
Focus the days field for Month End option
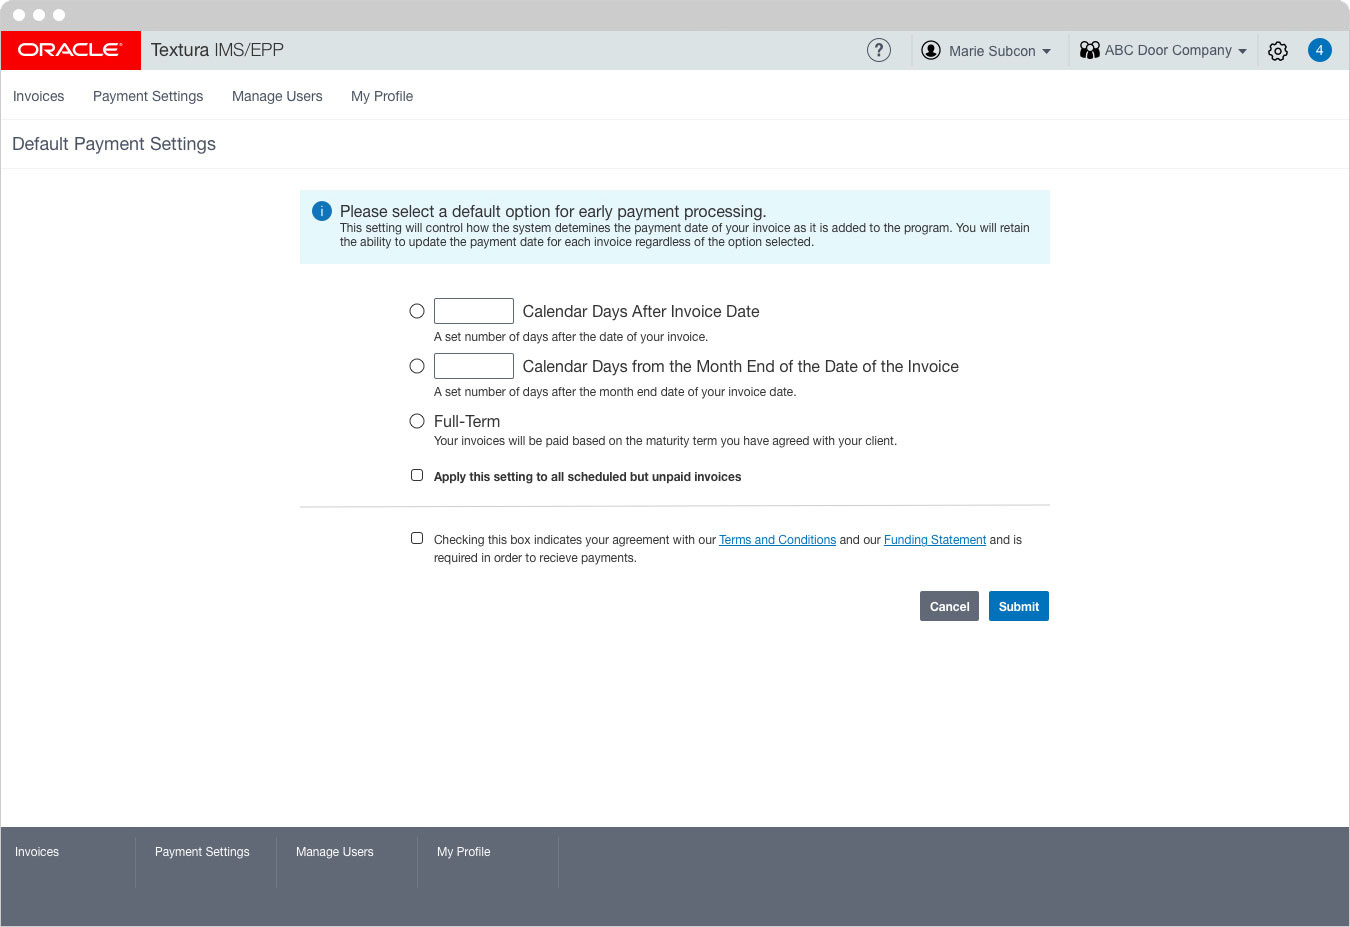[474, 366]
